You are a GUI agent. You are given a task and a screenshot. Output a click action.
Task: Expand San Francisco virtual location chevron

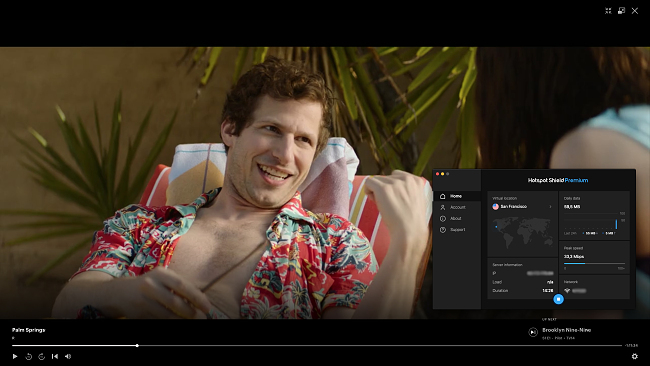551,206
